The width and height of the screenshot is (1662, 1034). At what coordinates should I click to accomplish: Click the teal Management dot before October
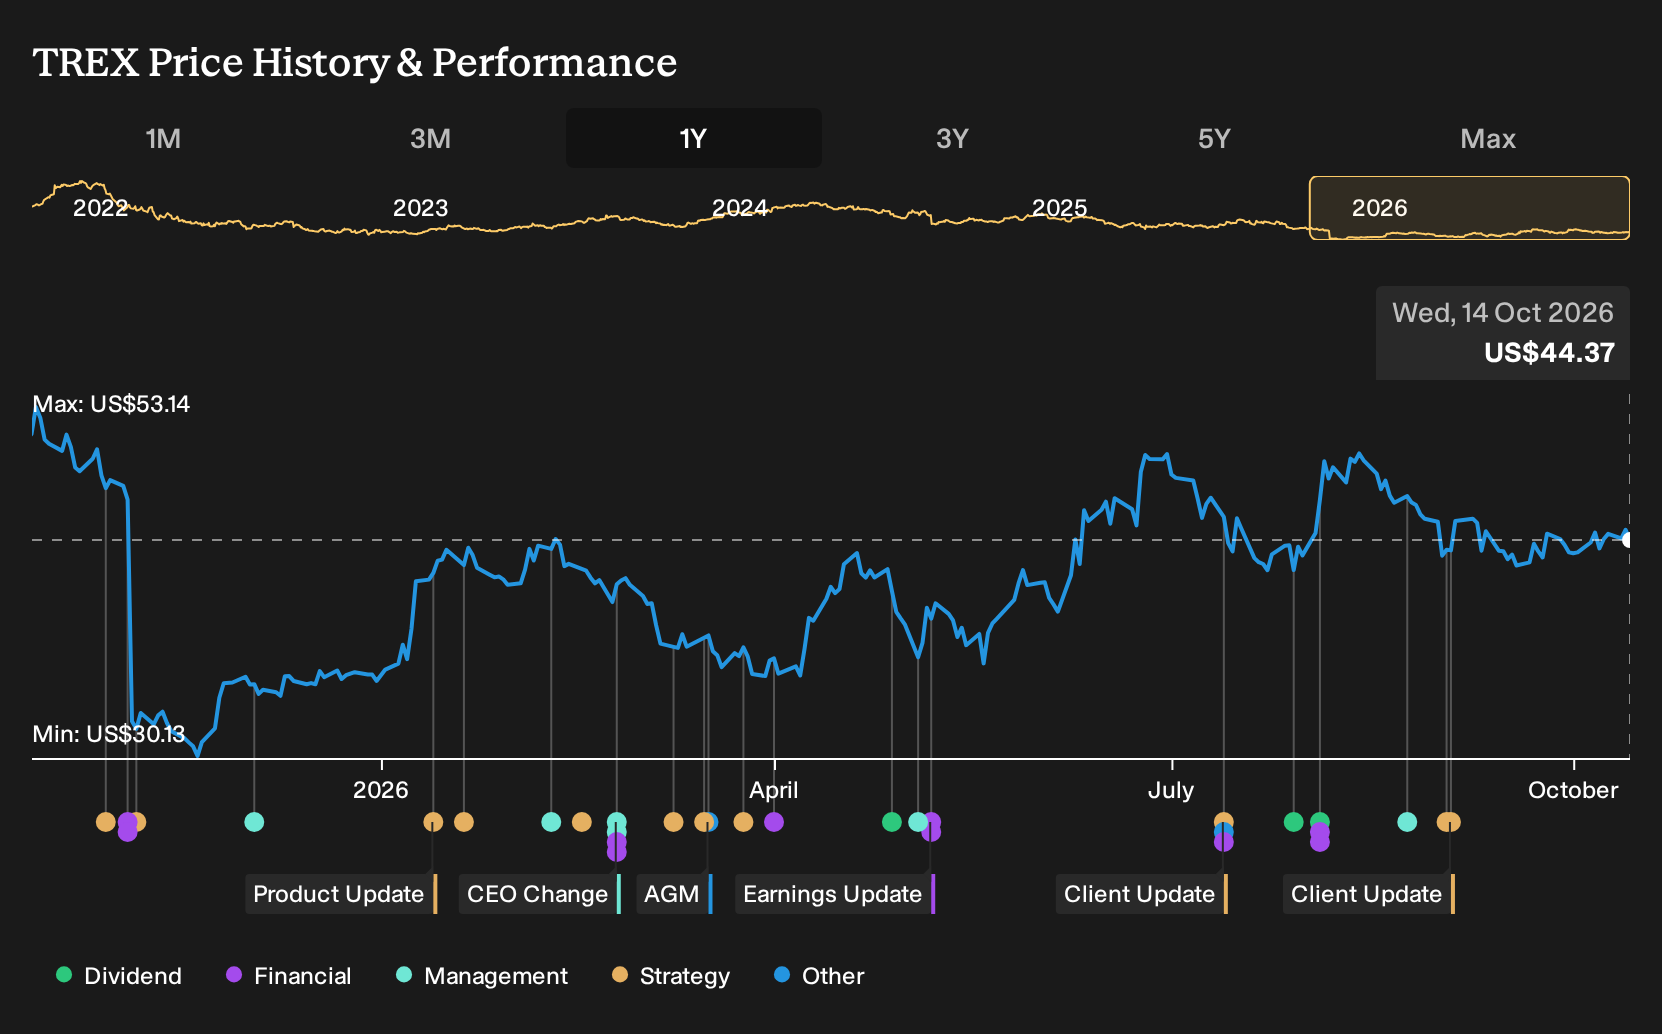click(1407, 822)
